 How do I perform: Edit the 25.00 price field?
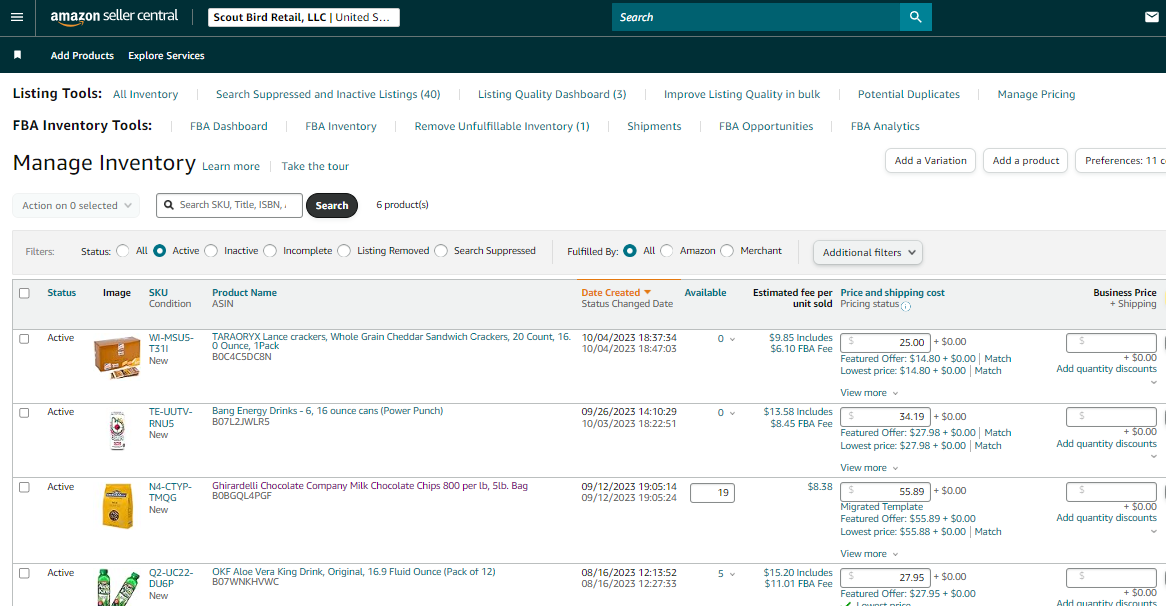(885, 342)
